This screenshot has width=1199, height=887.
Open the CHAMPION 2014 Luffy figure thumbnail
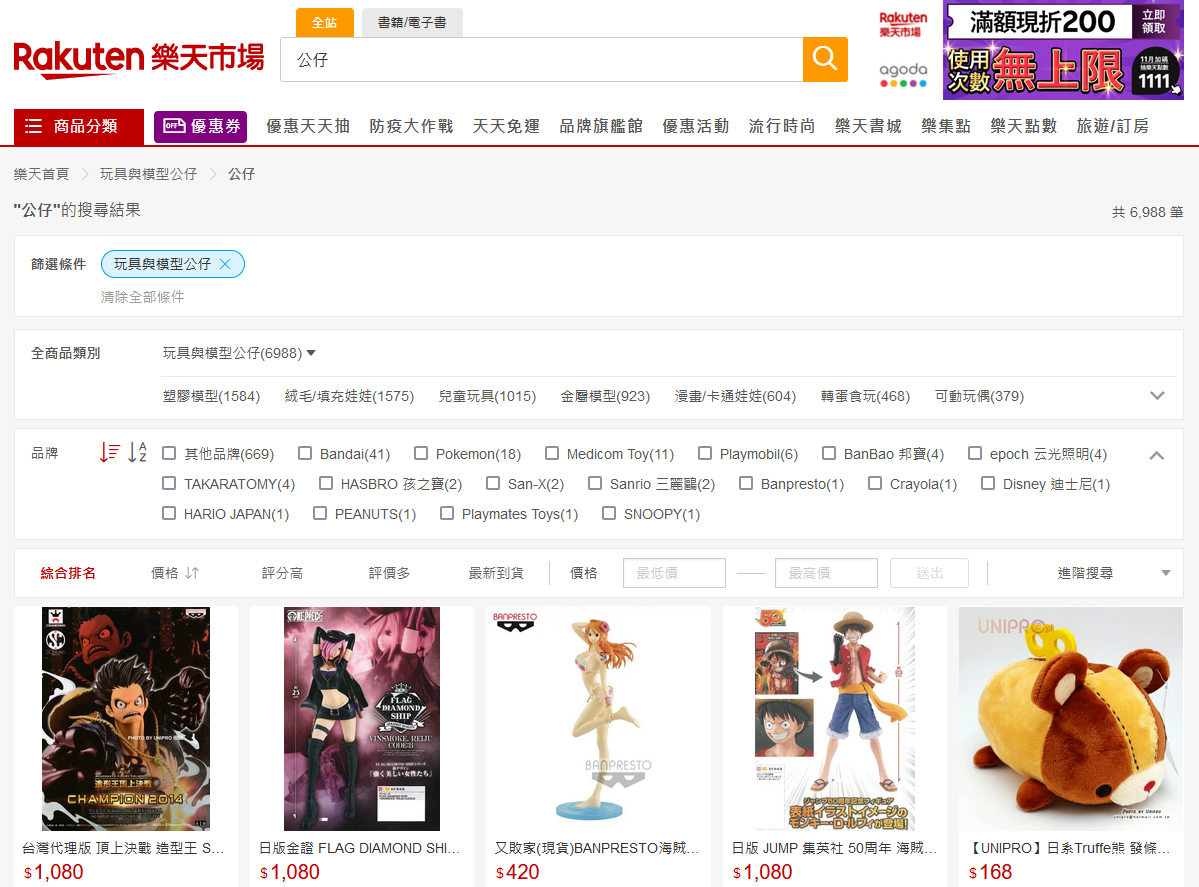[x=125, y=719]
